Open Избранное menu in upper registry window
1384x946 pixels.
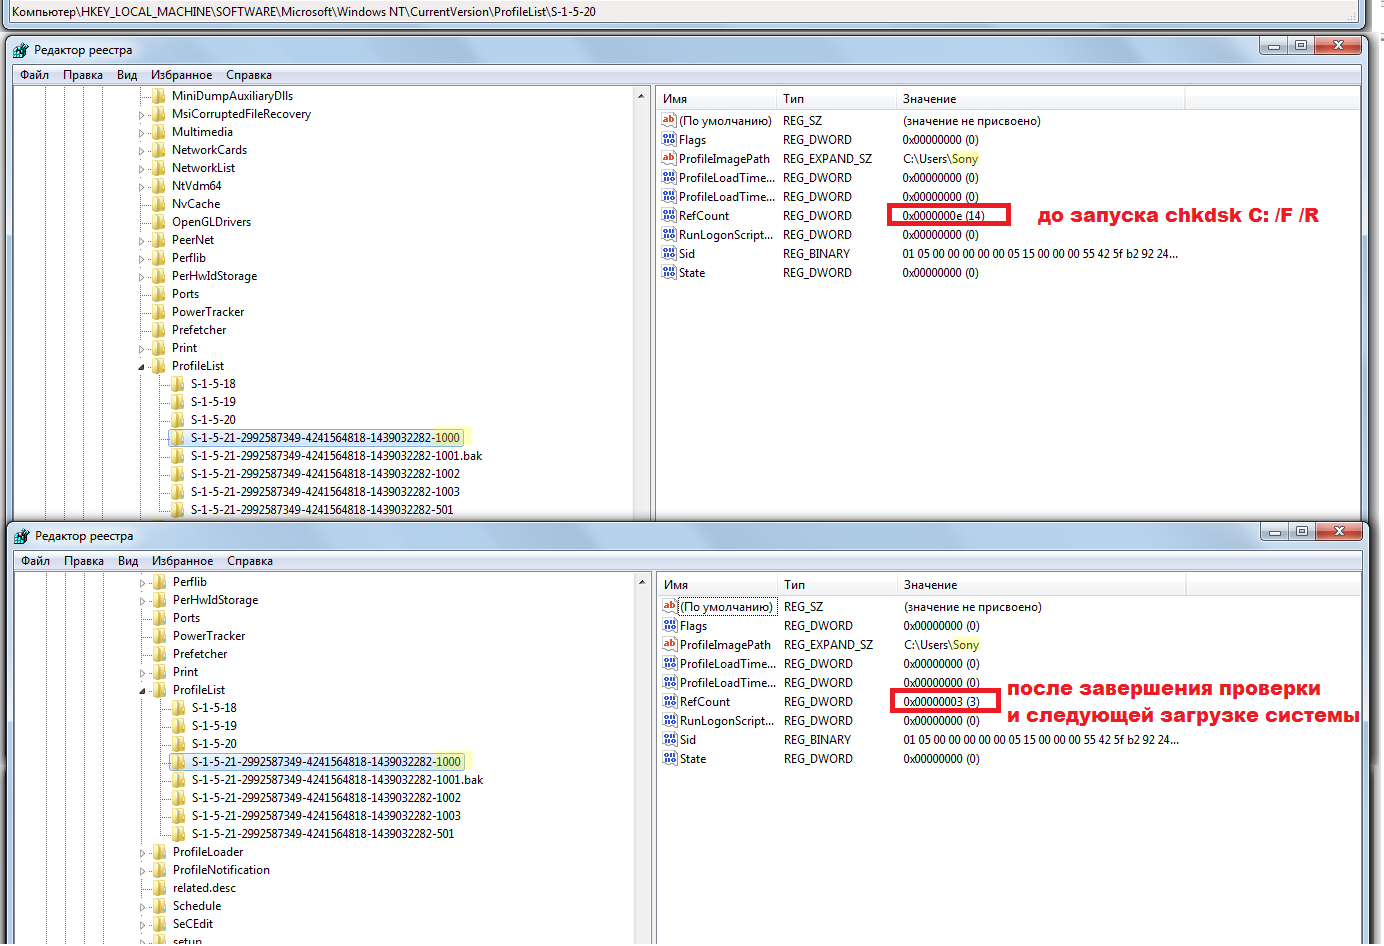coord(181,75)
